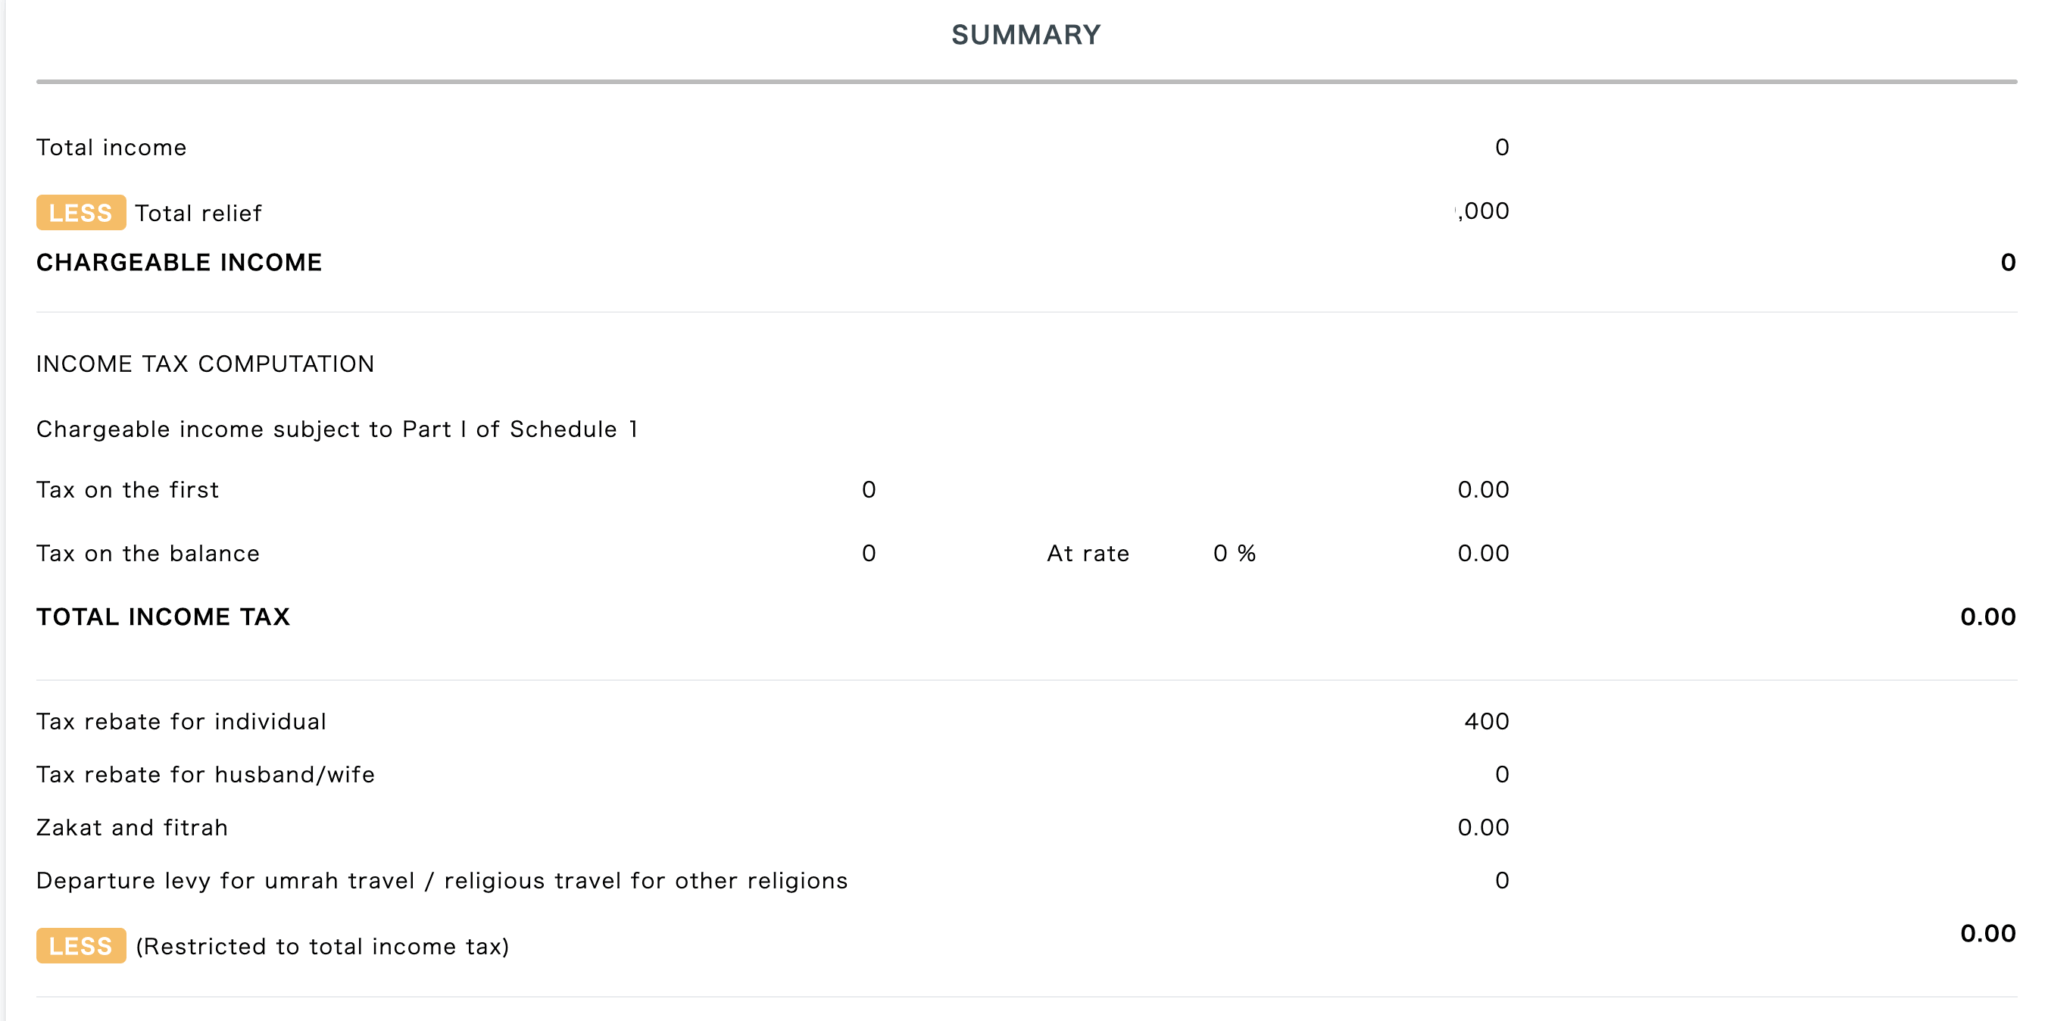Viewport: 2048px width, 1021px height.
Task: Click the Tax on the balance label
Action: click(x=148, y=554)
